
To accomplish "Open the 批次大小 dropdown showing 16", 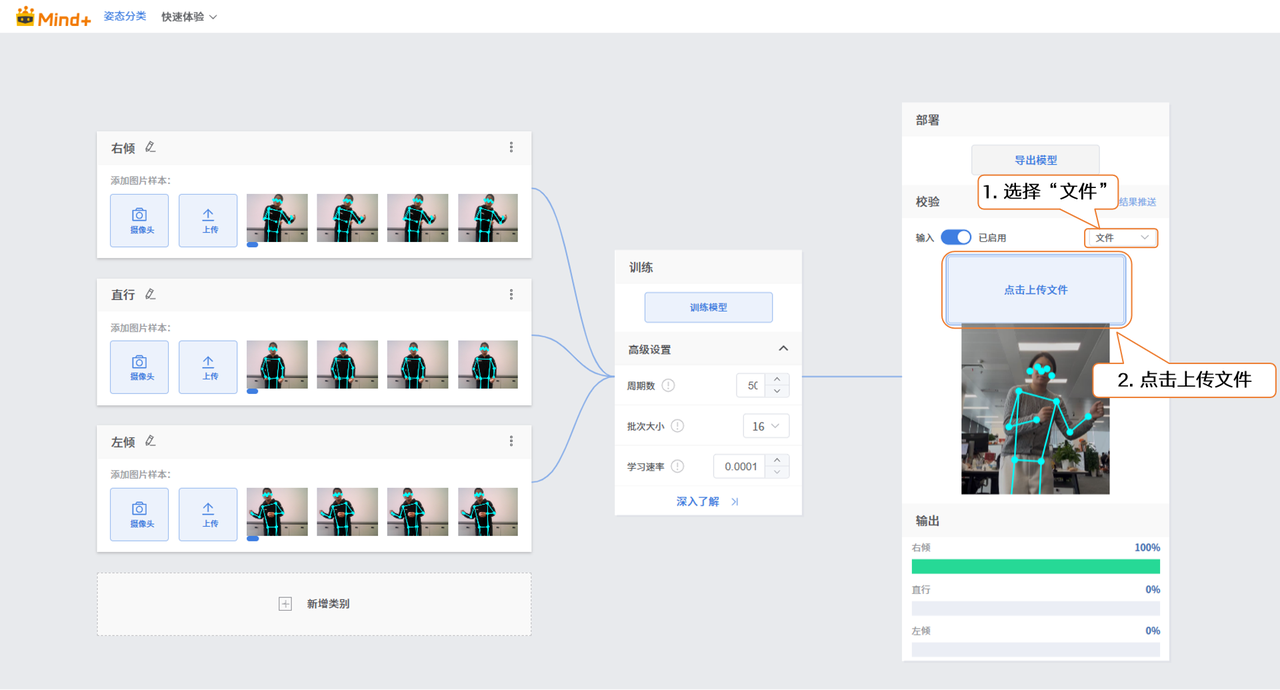I will tap(766, 426).
